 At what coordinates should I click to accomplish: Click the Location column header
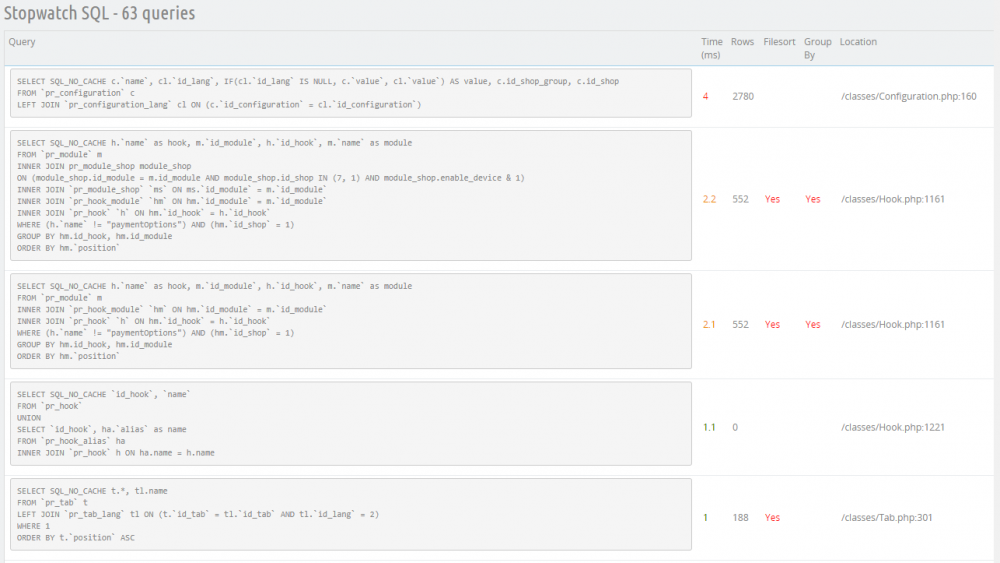[858, 42]
